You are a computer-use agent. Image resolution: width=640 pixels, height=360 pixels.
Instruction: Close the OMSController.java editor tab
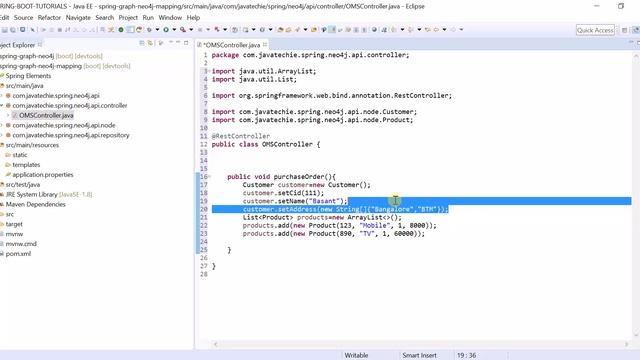[265, 44]
